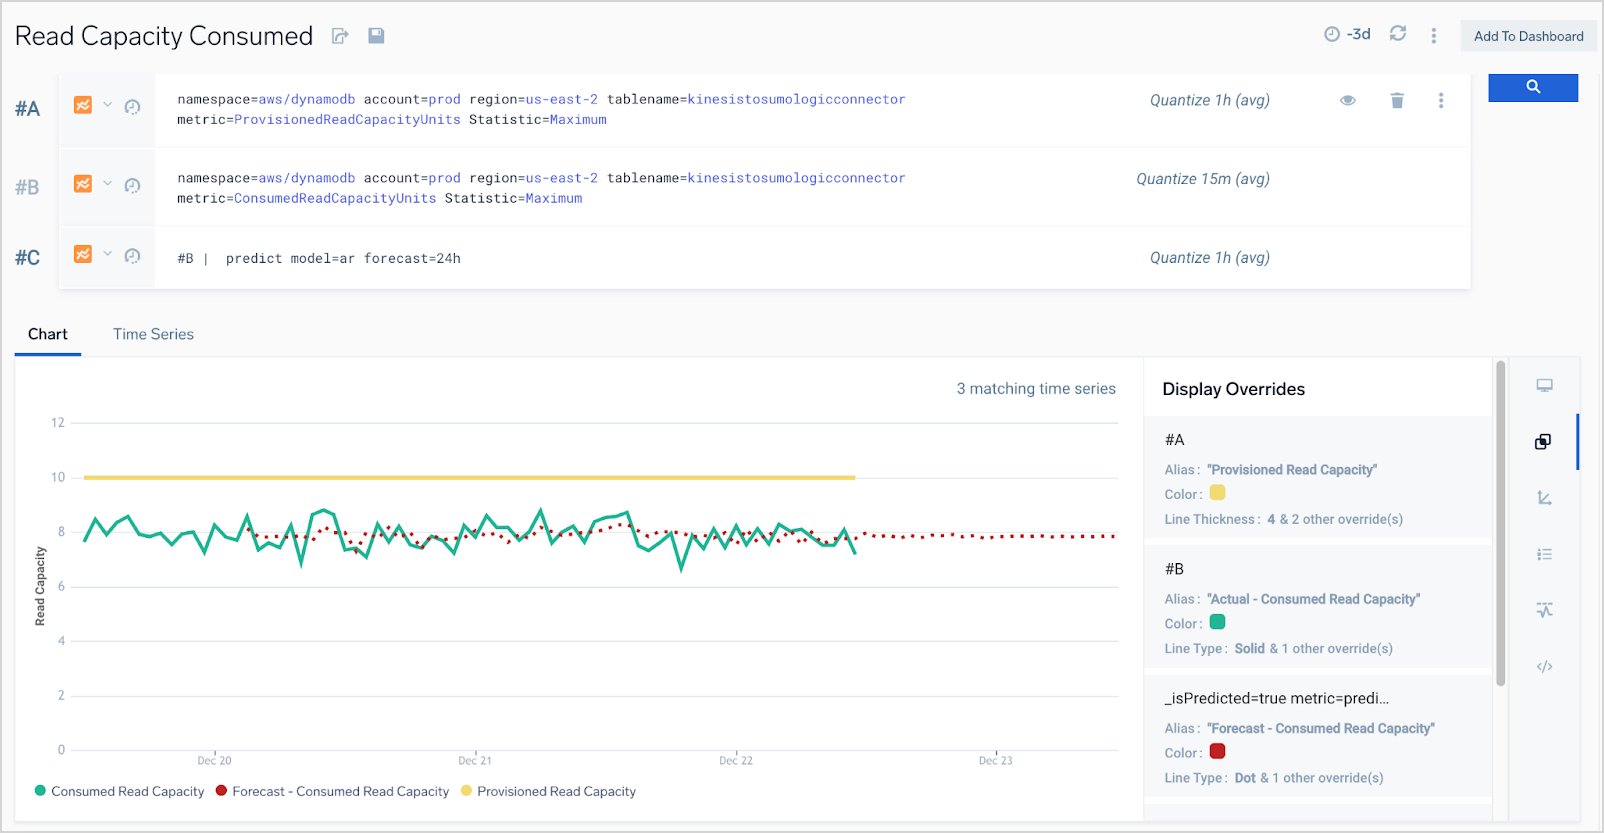The width and height of the screenshot is (1604, 833).
Task: Toggle Consumed Read Capacity legend series
Action: pyautogui.click(x=119, y=791)
